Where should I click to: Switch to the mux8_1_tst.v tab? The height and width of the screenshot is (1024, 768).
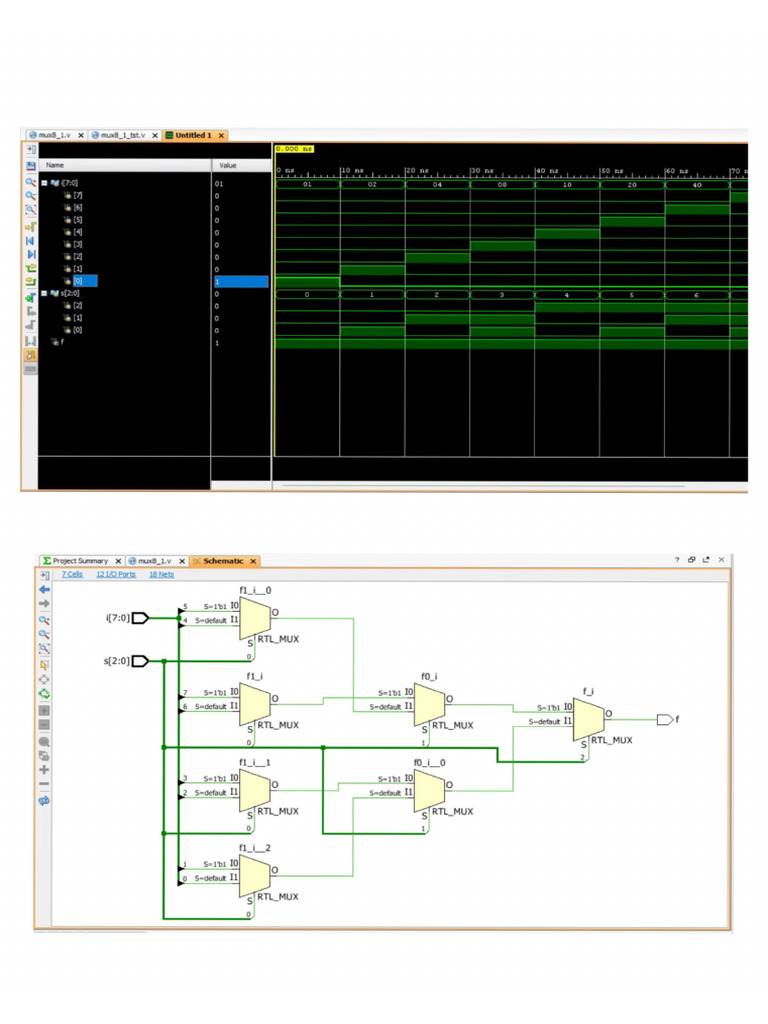click(x=123, y=135)
